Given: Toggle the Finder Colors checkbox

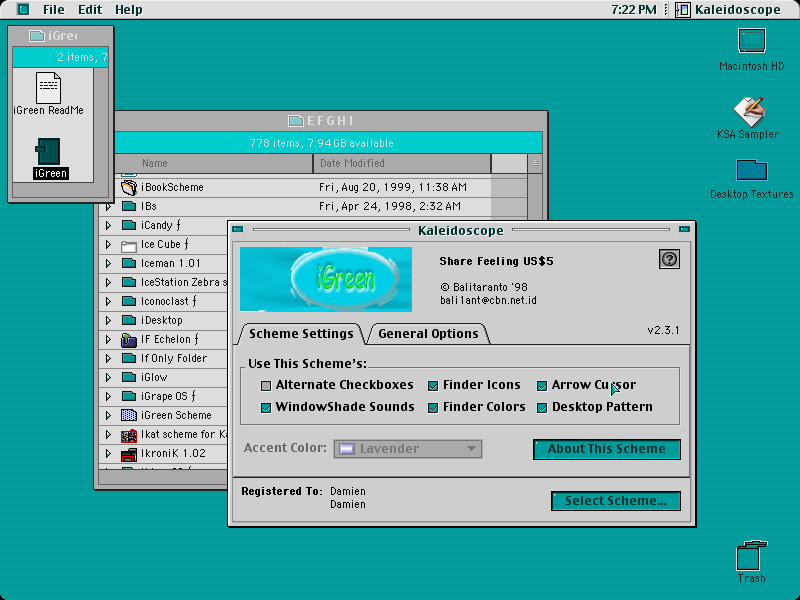Looking at the screenshot, I should point(433,408).
